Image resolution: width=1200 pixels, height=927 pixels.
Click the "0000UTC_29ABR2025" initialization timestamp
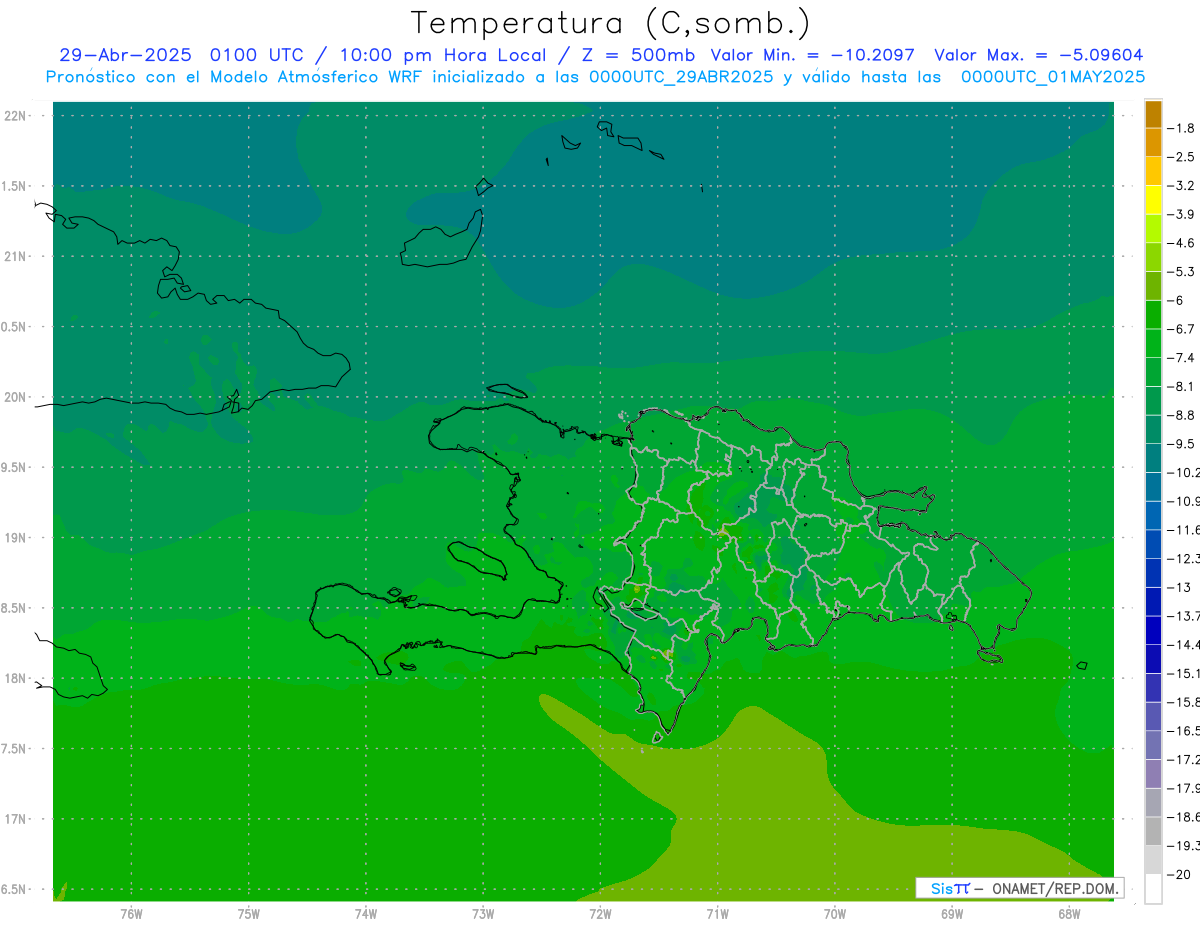pos(680,77)
